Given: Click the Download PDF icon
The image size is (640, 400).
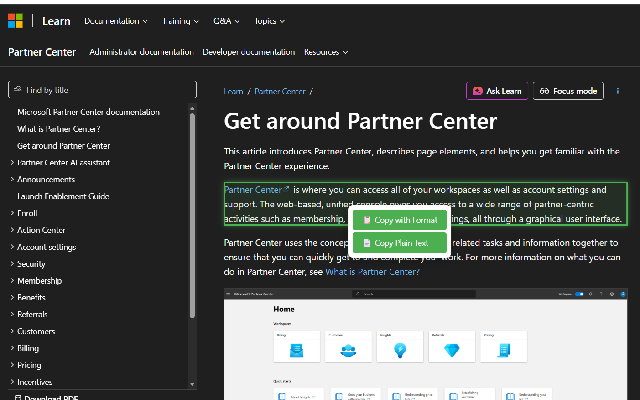Looking at the screenshot, I should pos(18,398).
